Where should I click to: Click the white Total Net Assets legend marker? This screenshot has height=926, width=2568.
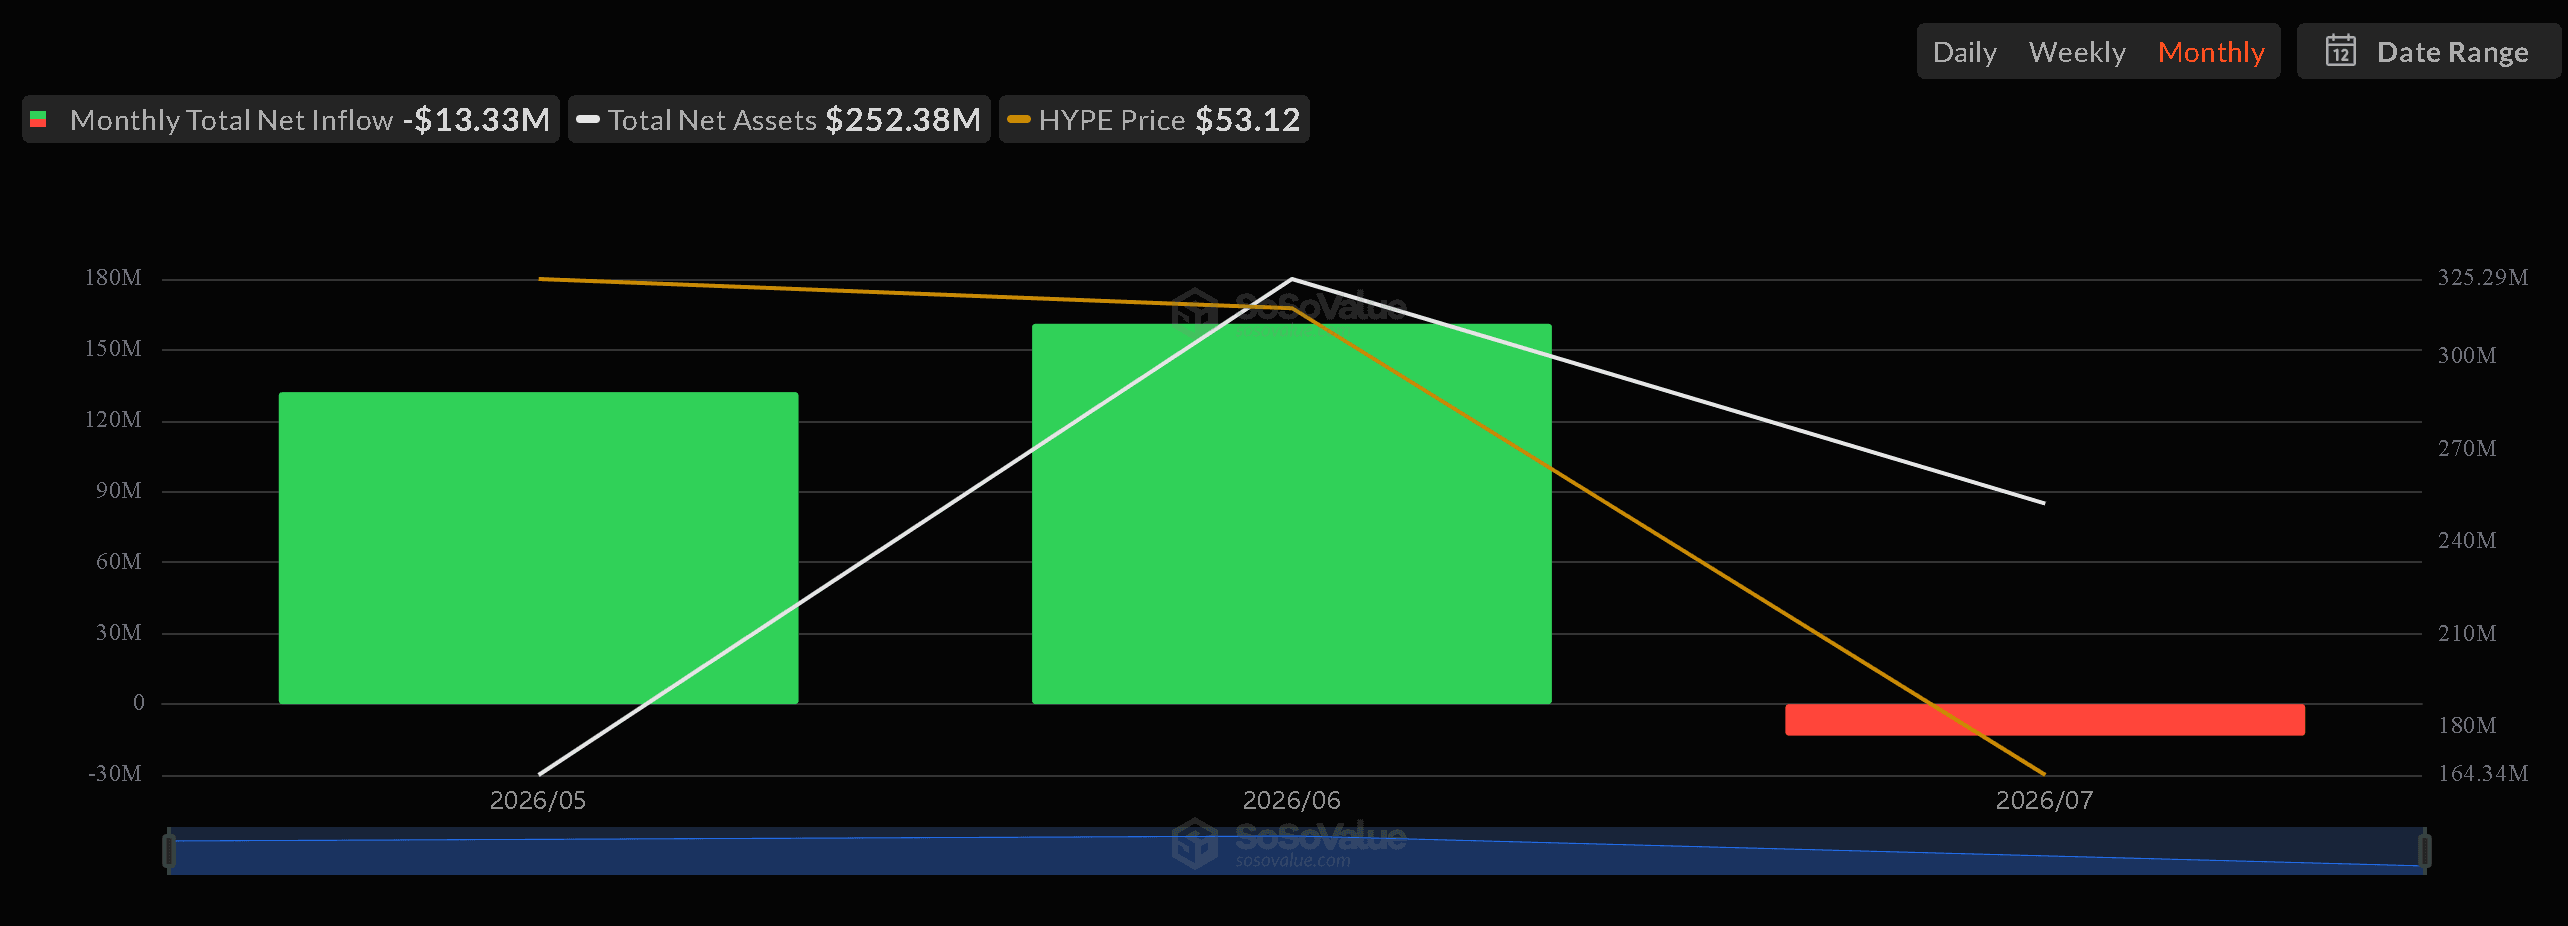588,120
